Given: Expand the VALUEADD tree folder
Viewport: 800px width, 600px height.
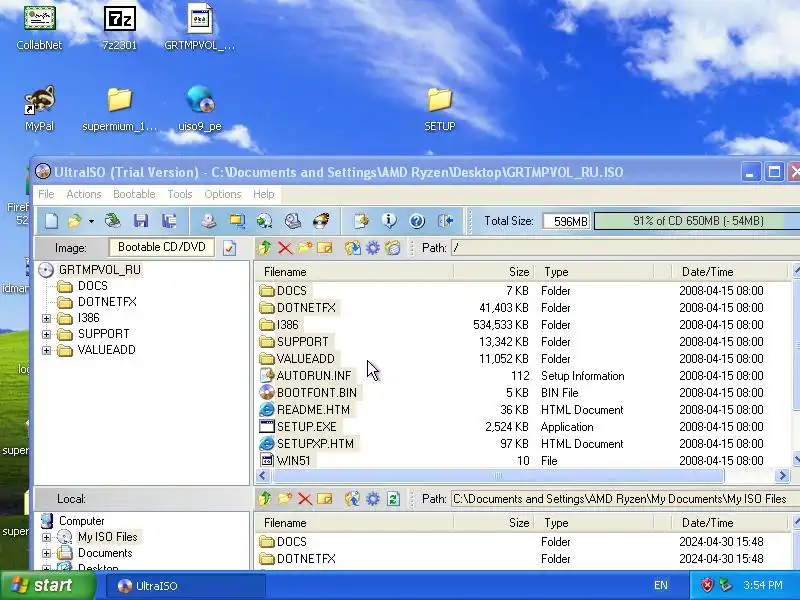Looking at the screenshot, I should click(46, 351).
